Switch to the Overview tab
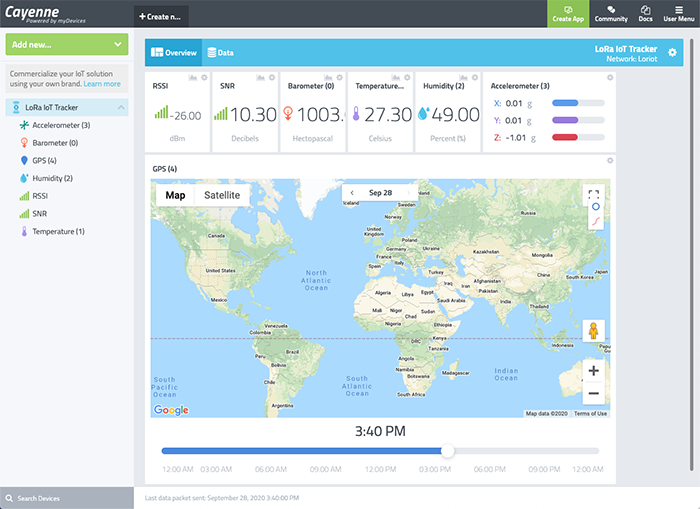This screenshot has width=700, height=509. pos(174,53)
